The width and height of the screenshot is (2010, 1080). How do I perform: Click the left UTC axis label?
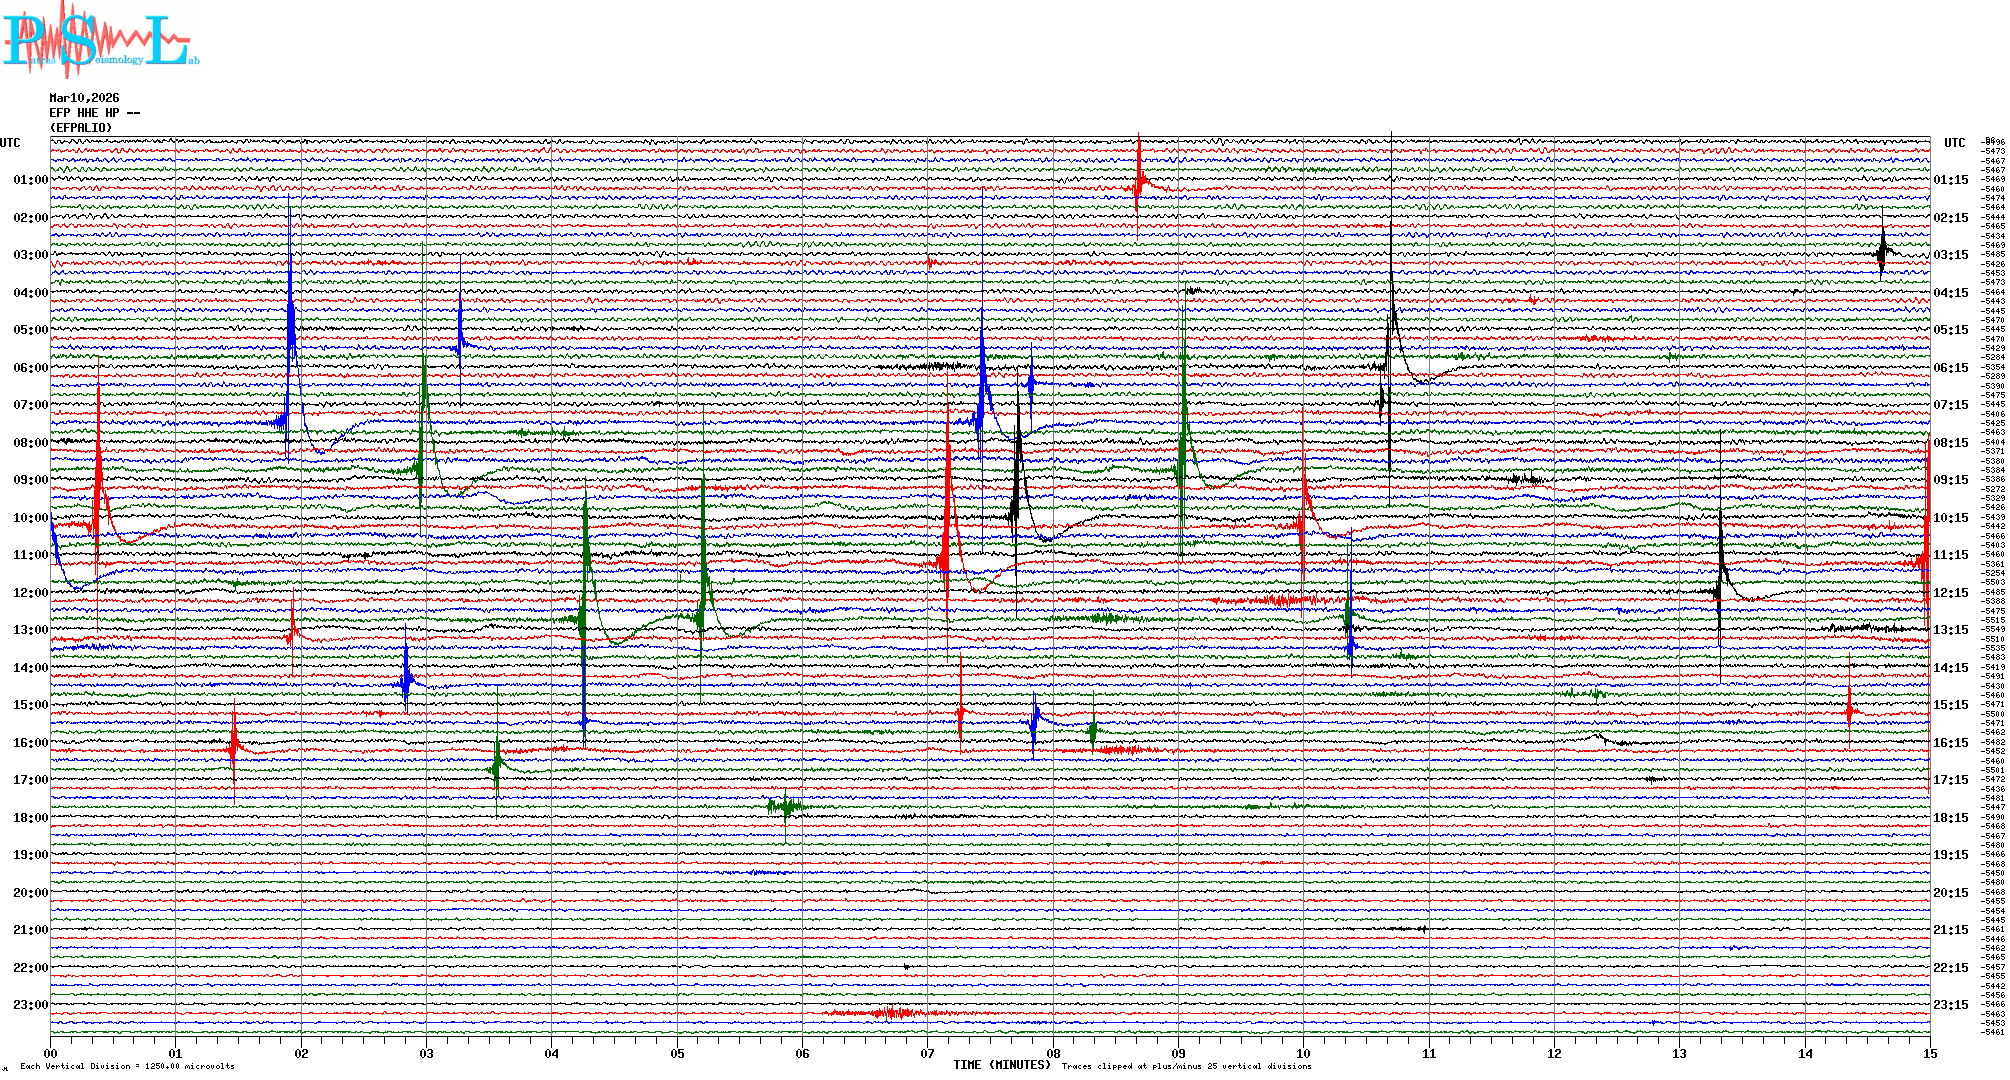pos(10,143)
